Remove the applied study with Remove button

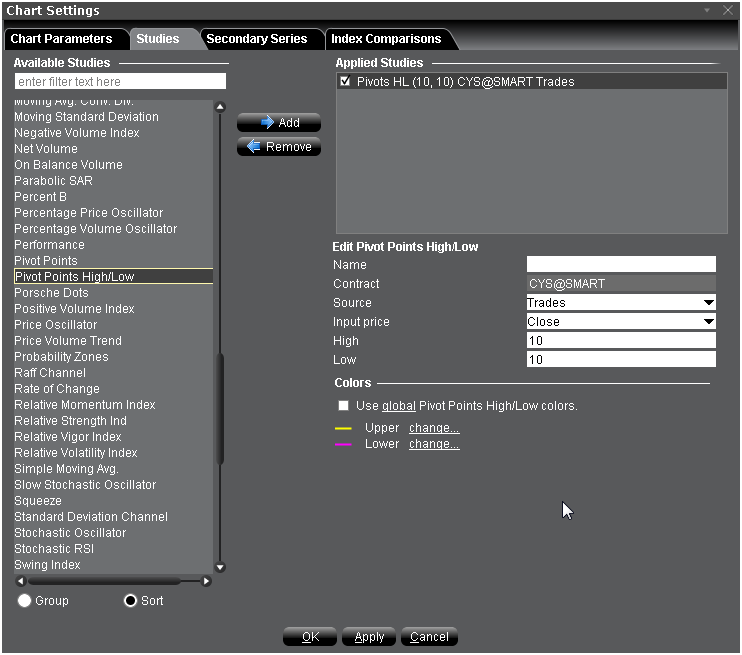coord(279,147)
